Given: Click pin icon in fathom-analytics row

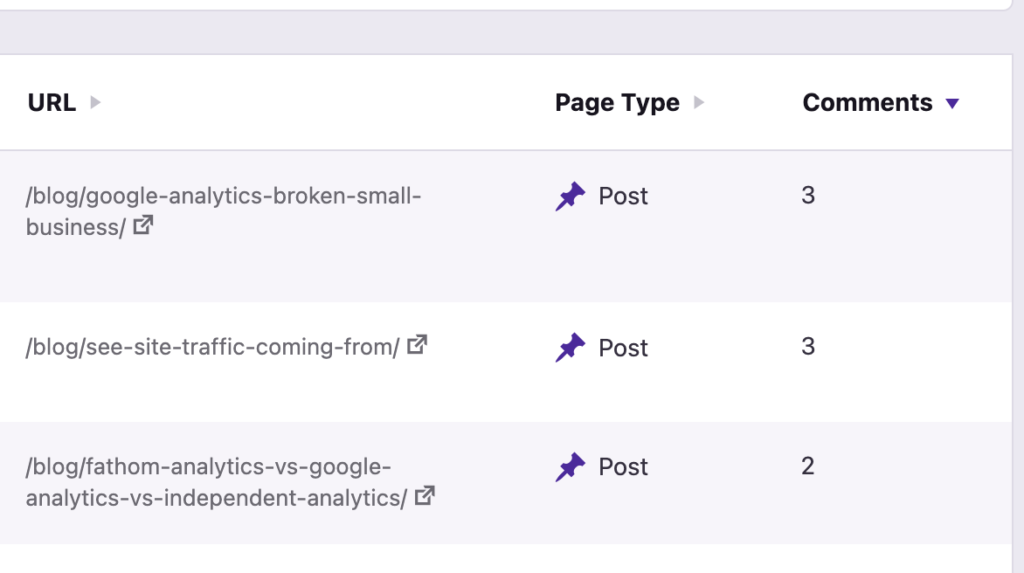Looking at the screenshot, I should pyautogui.click(x=570, y=467).
